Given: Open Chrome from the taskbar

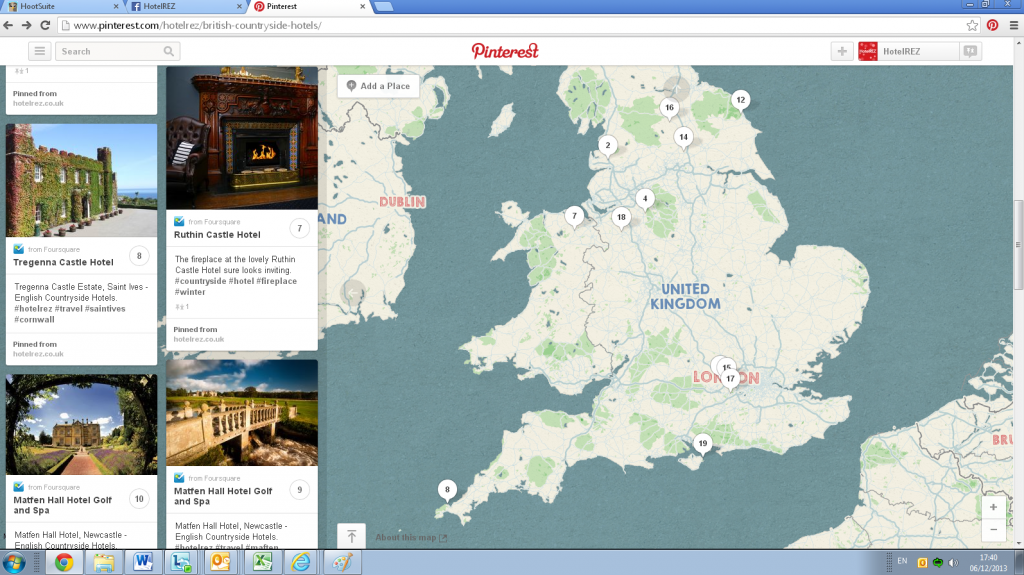Looking at the screenshot, I should tap(63, 563).
